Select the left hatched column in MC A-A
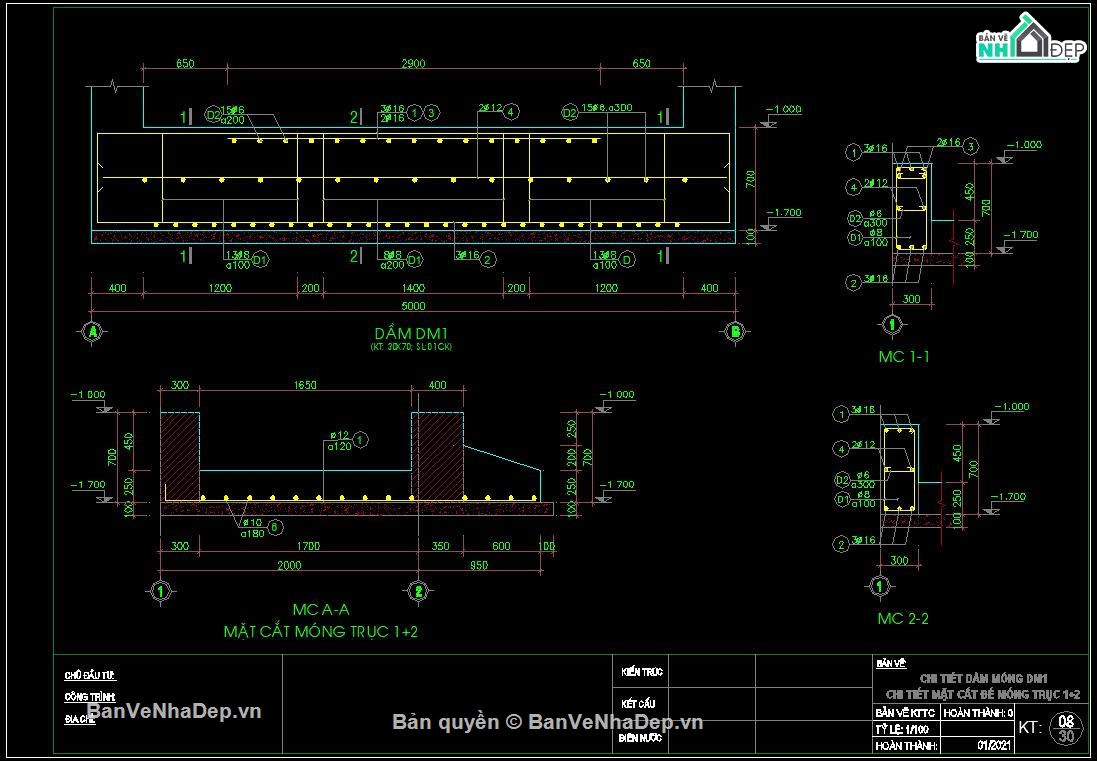This screenshot has height=761, width=1097. click(181, 457)
